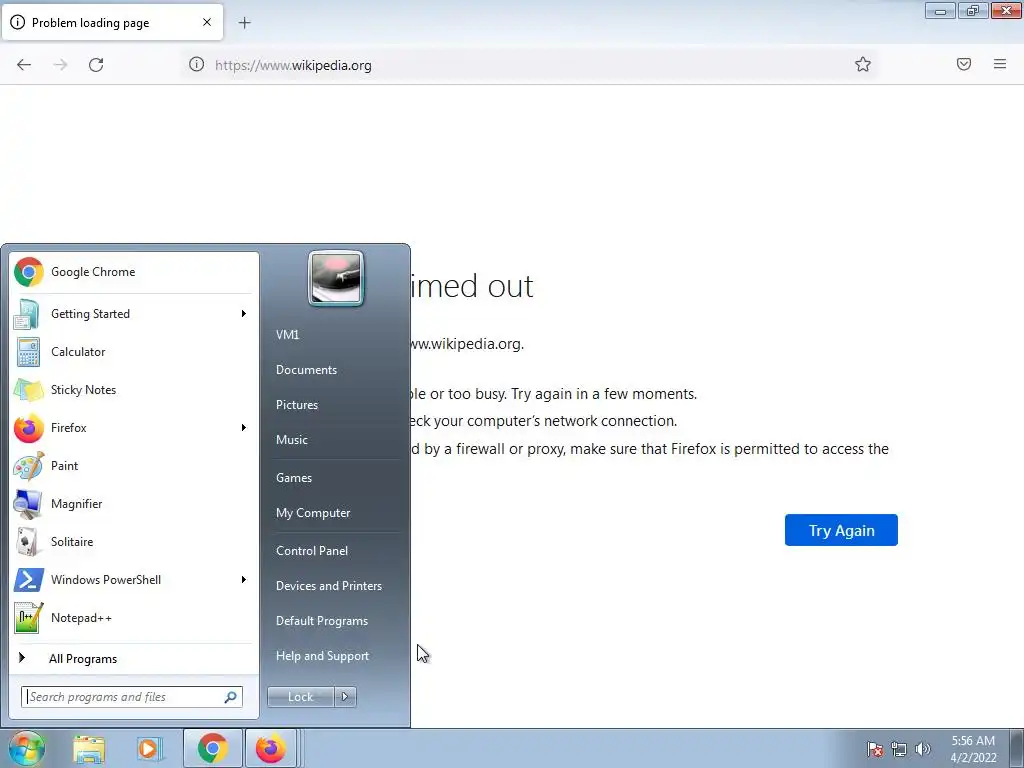Click the network tray icon
Image resolution: width=1024 pixels, height=768 pixels.
[x=899, y=749]
